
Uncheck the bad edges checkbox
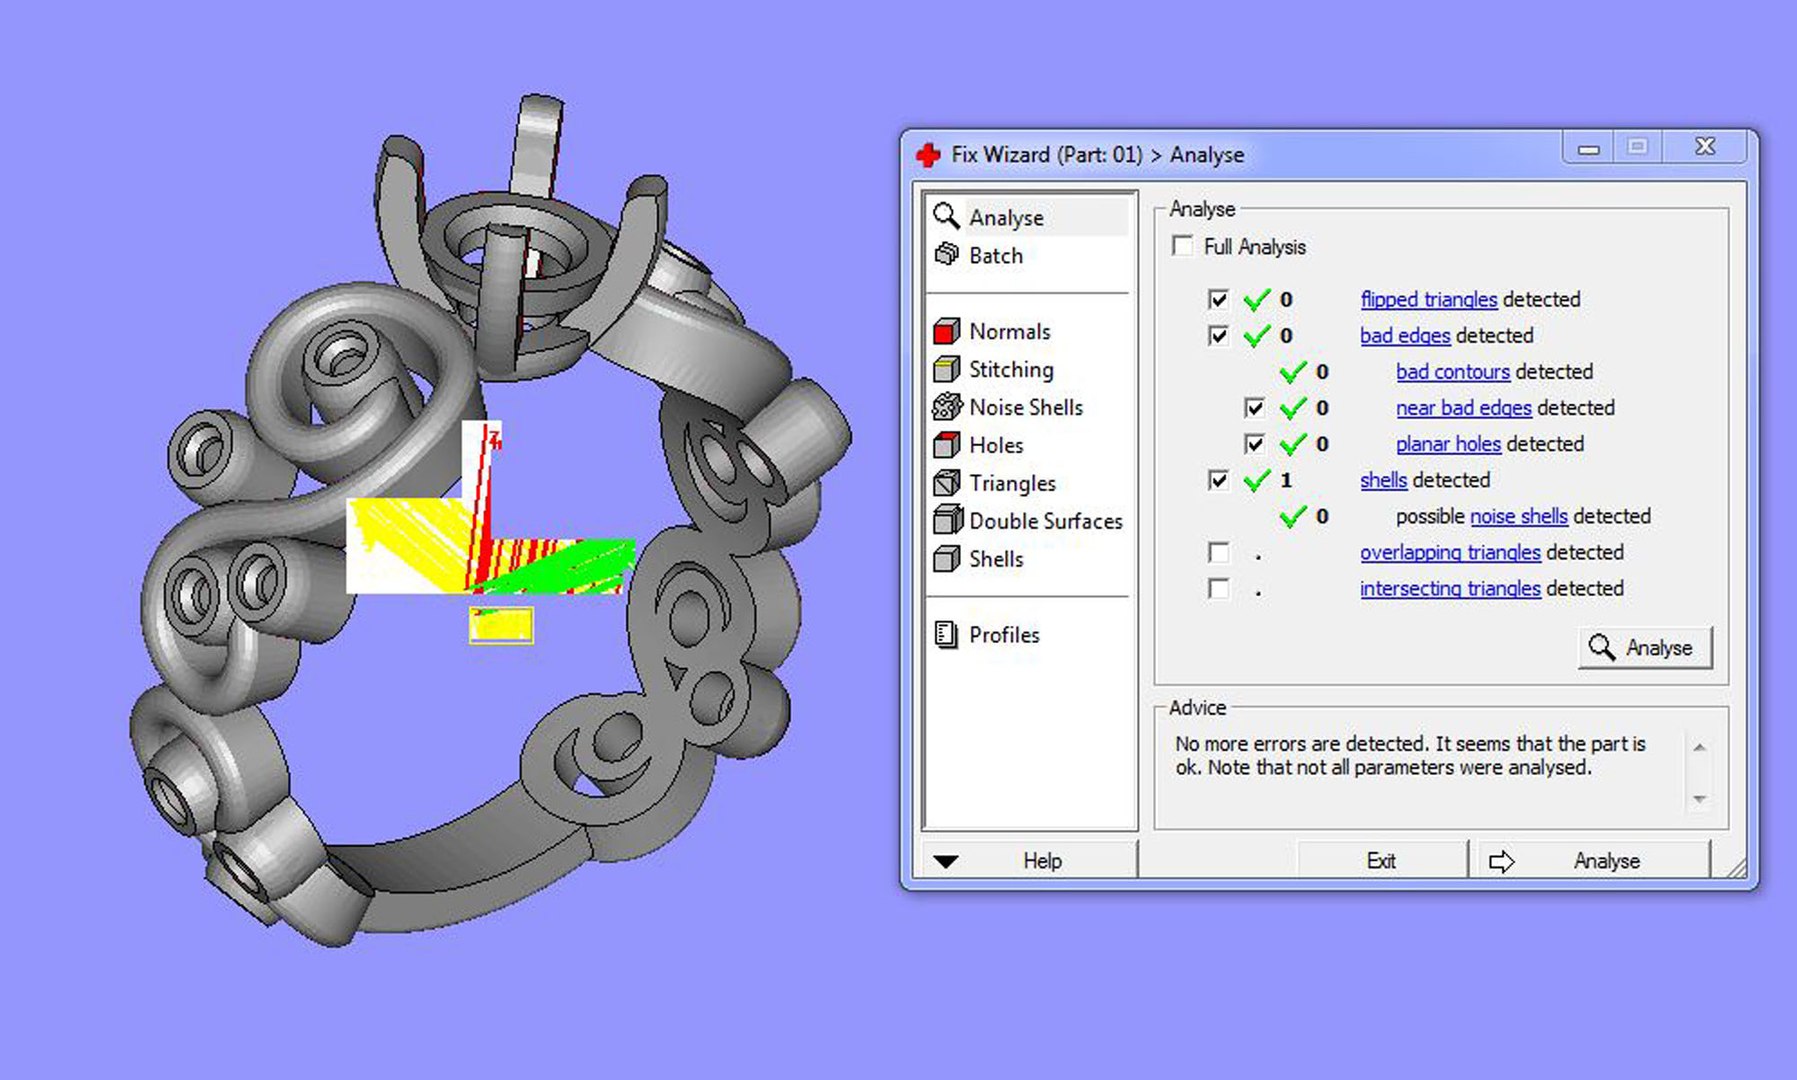click(x=1218, y=335)
